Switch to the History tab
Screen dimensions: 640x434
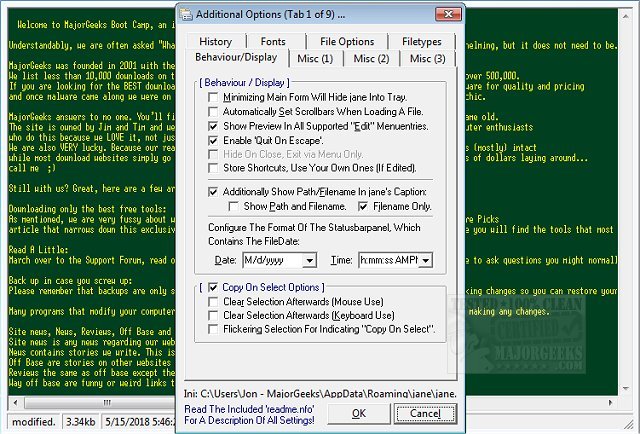click(216, 41)
